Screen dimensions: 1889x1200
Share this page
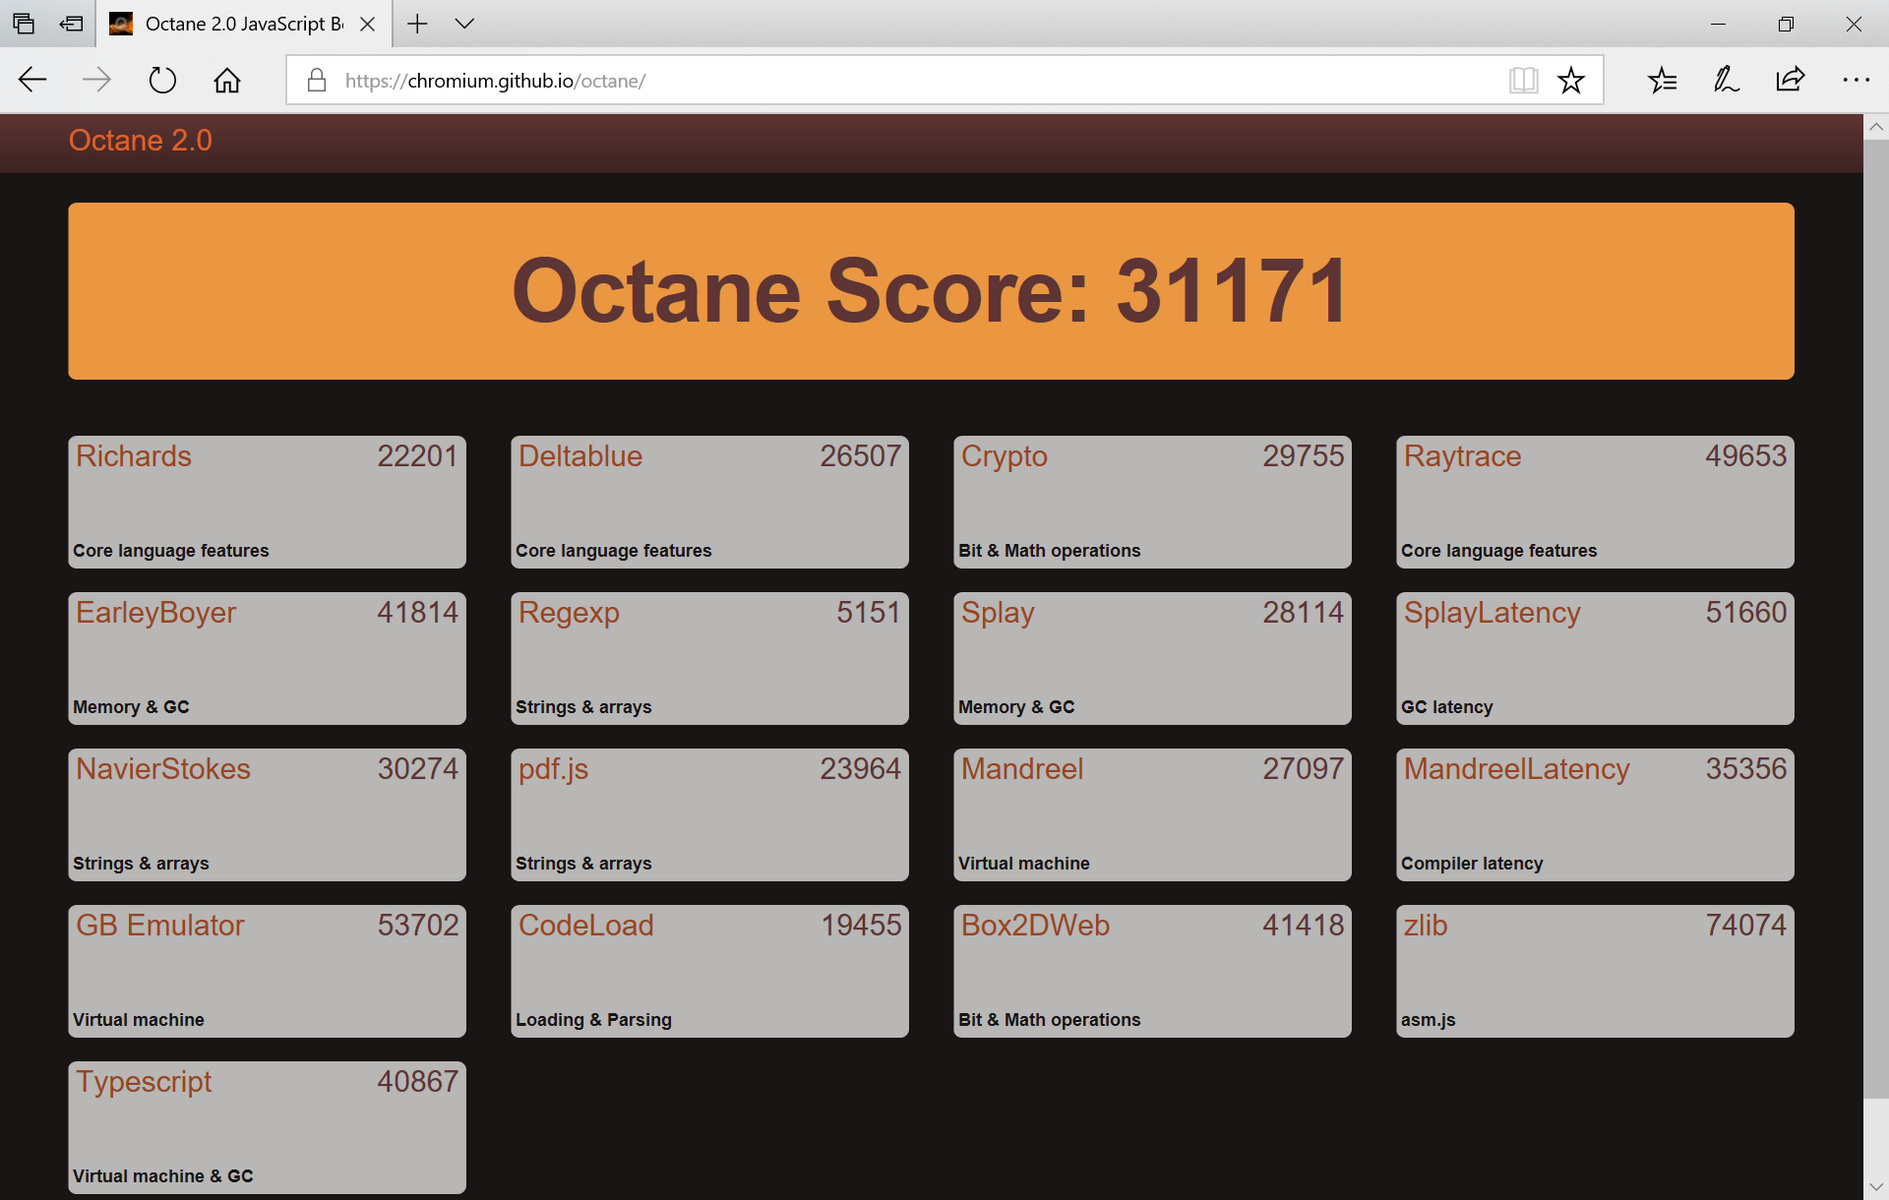coord(1790,80)
